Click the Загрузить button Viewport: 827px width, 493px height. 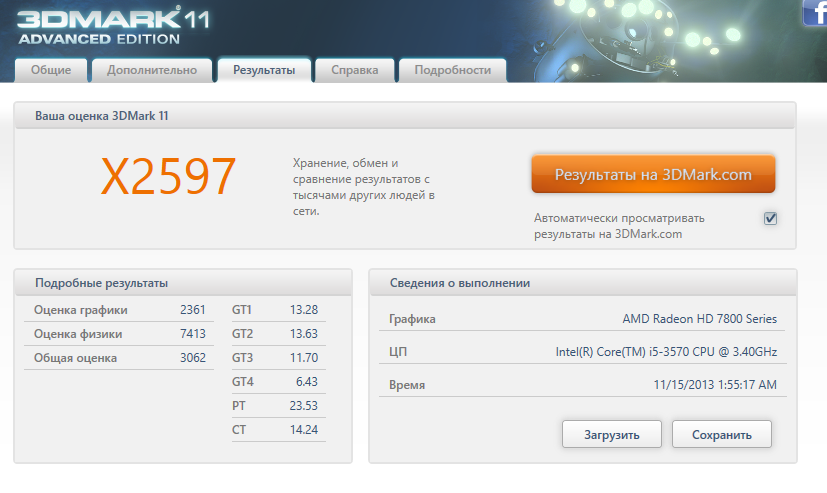coord(612,434)
